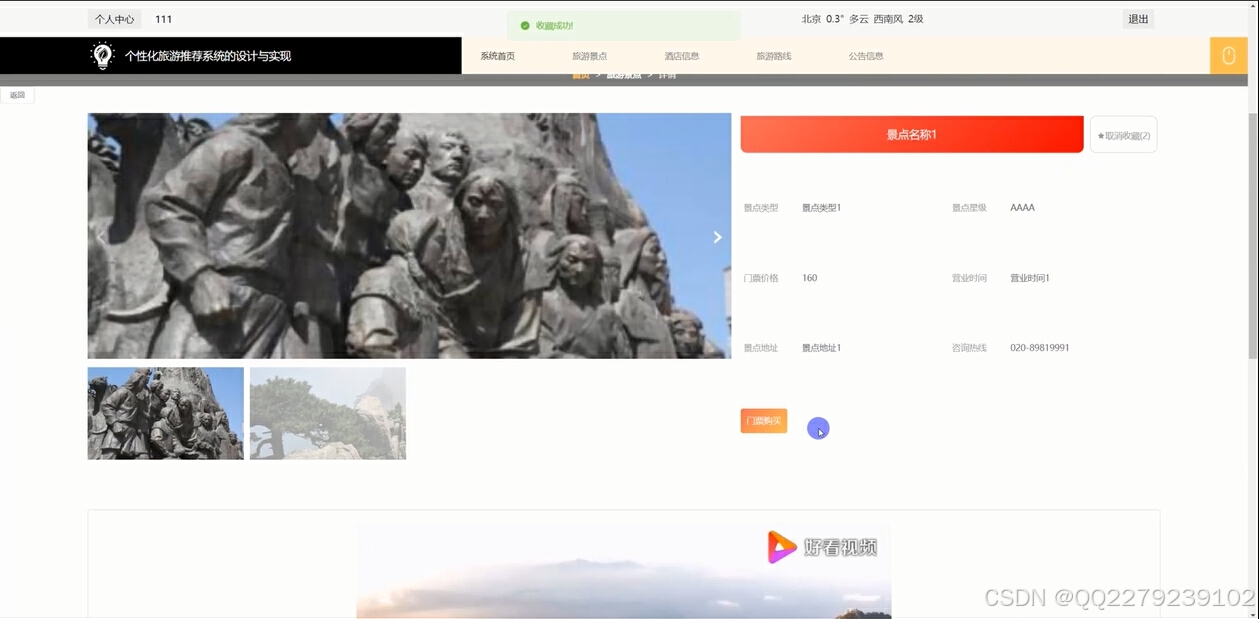Click the 景点类型1 value

click(x=821, y=208)
